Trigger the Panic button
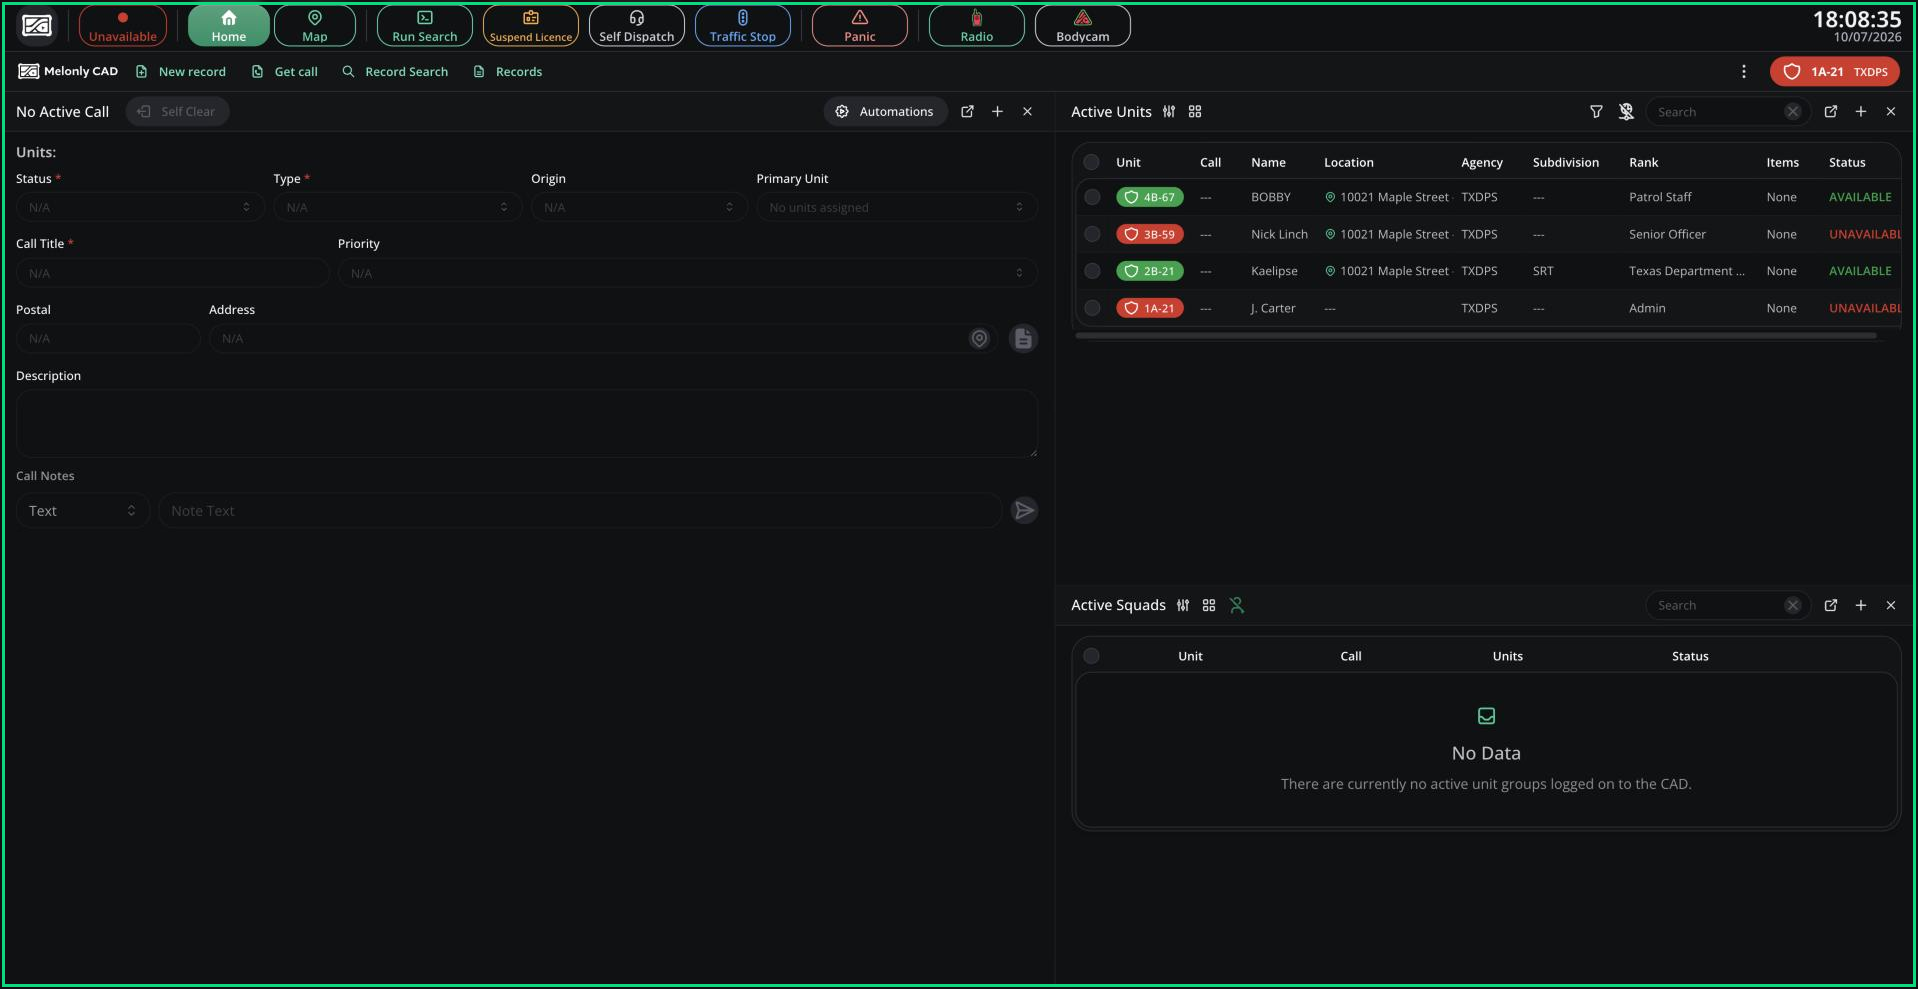Screen dimensions: 1918x989 click(859, 26)
